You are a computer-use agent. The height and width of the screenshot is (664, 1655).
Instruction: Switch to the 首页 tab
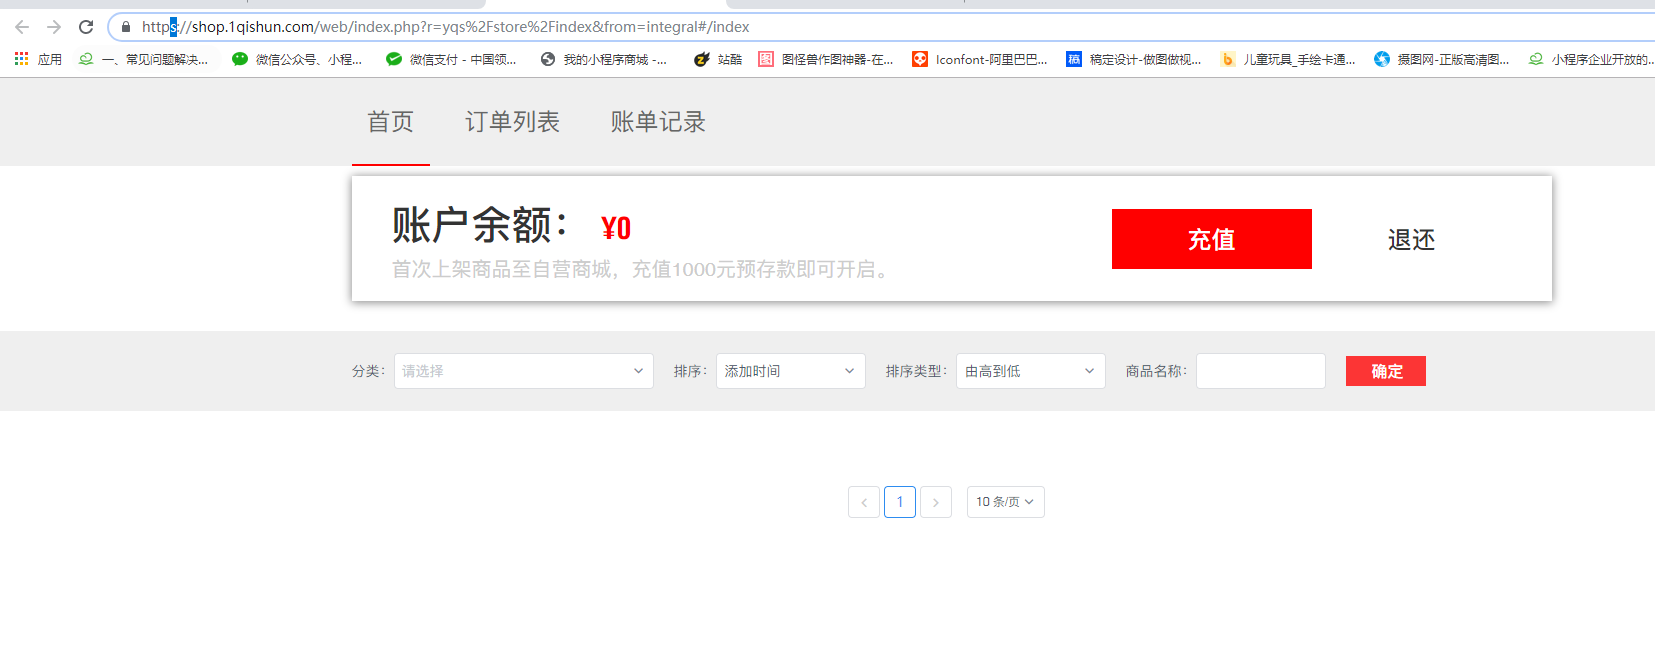[391, 122]
